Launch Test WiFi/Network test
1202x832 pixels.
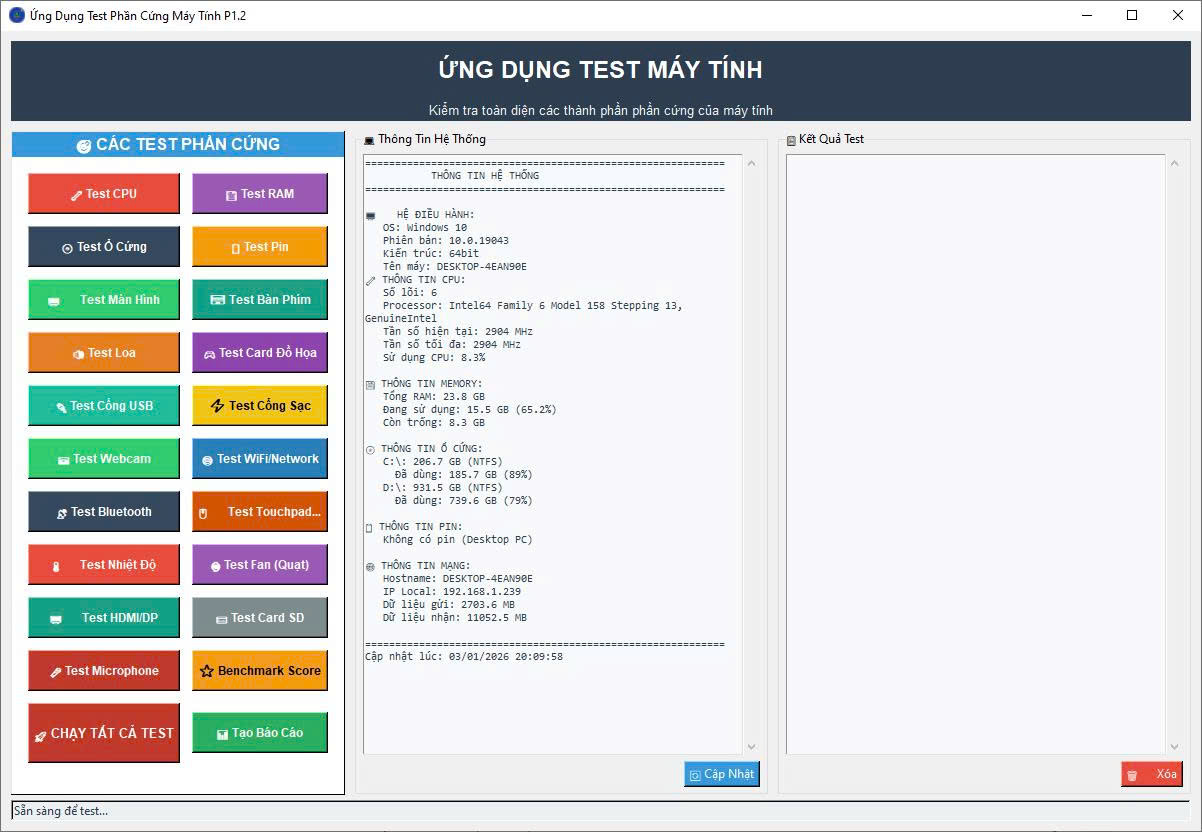coord(259,459)
